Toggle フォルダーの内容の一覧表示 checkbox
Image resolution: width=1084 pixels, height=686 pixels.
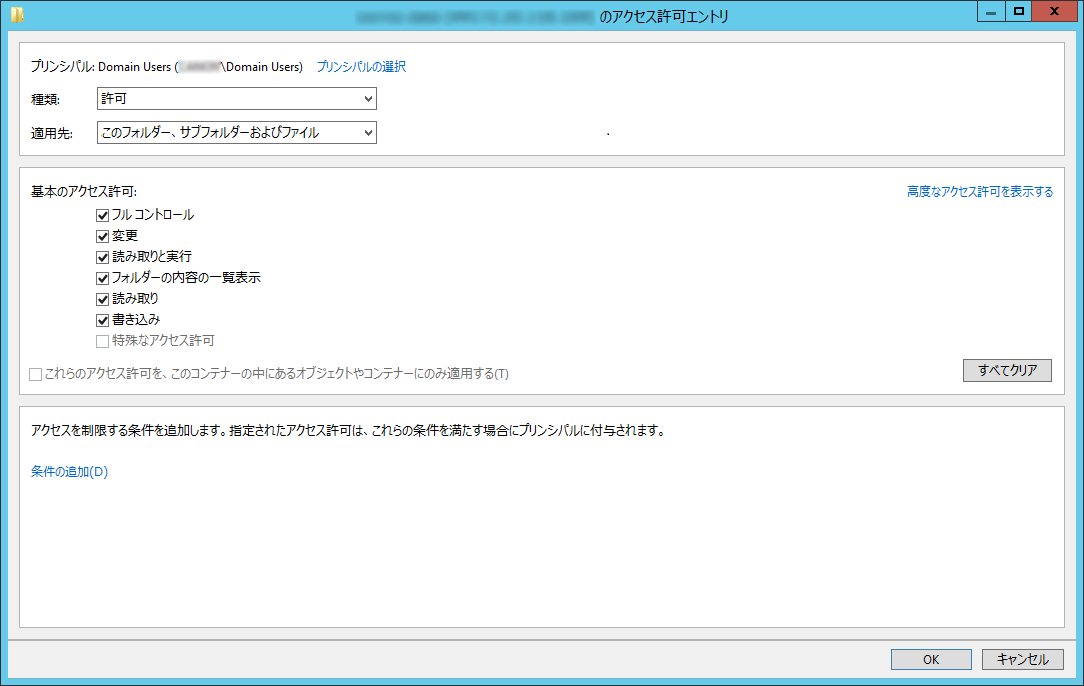[x=102, y=278]
